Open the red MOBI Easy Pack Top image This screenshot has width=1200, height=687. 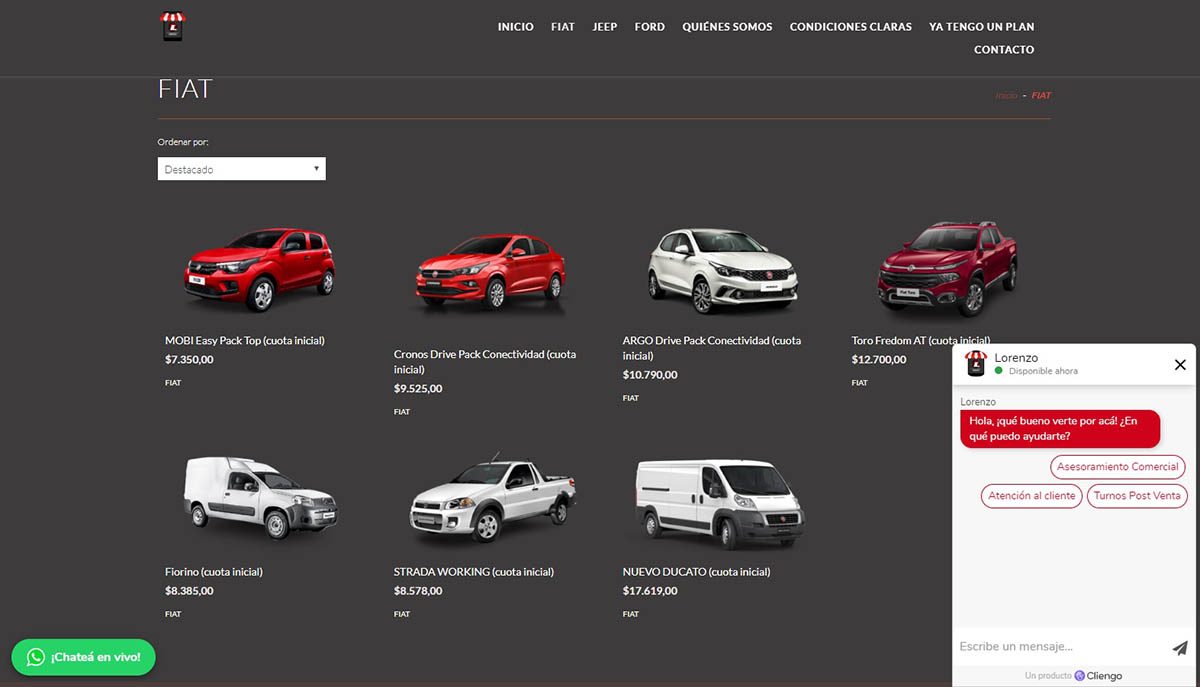click(x=260, y=268)
